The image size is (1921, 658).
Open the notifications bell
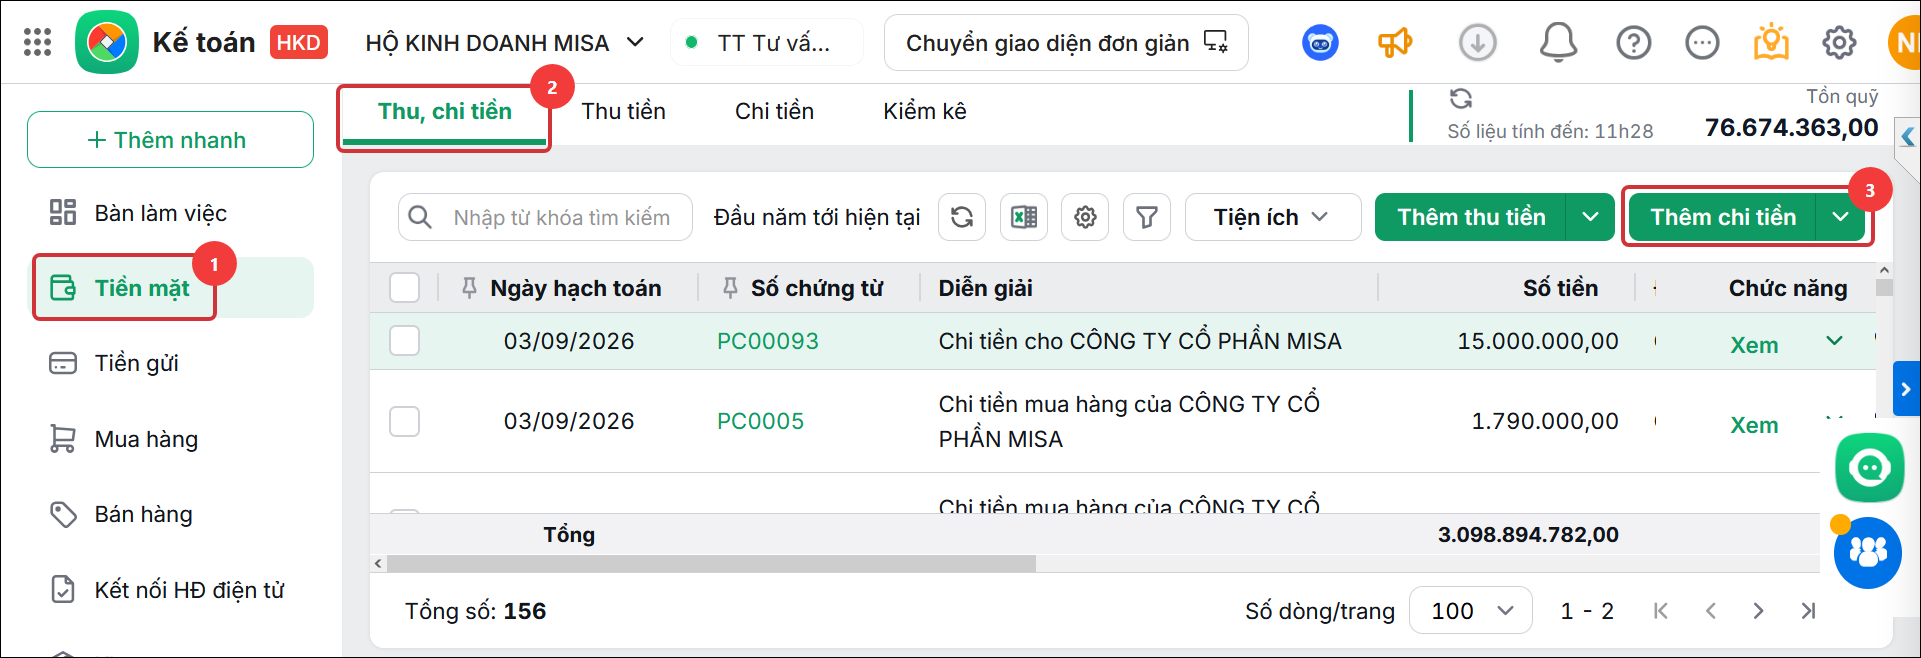tap(1558, 43)
